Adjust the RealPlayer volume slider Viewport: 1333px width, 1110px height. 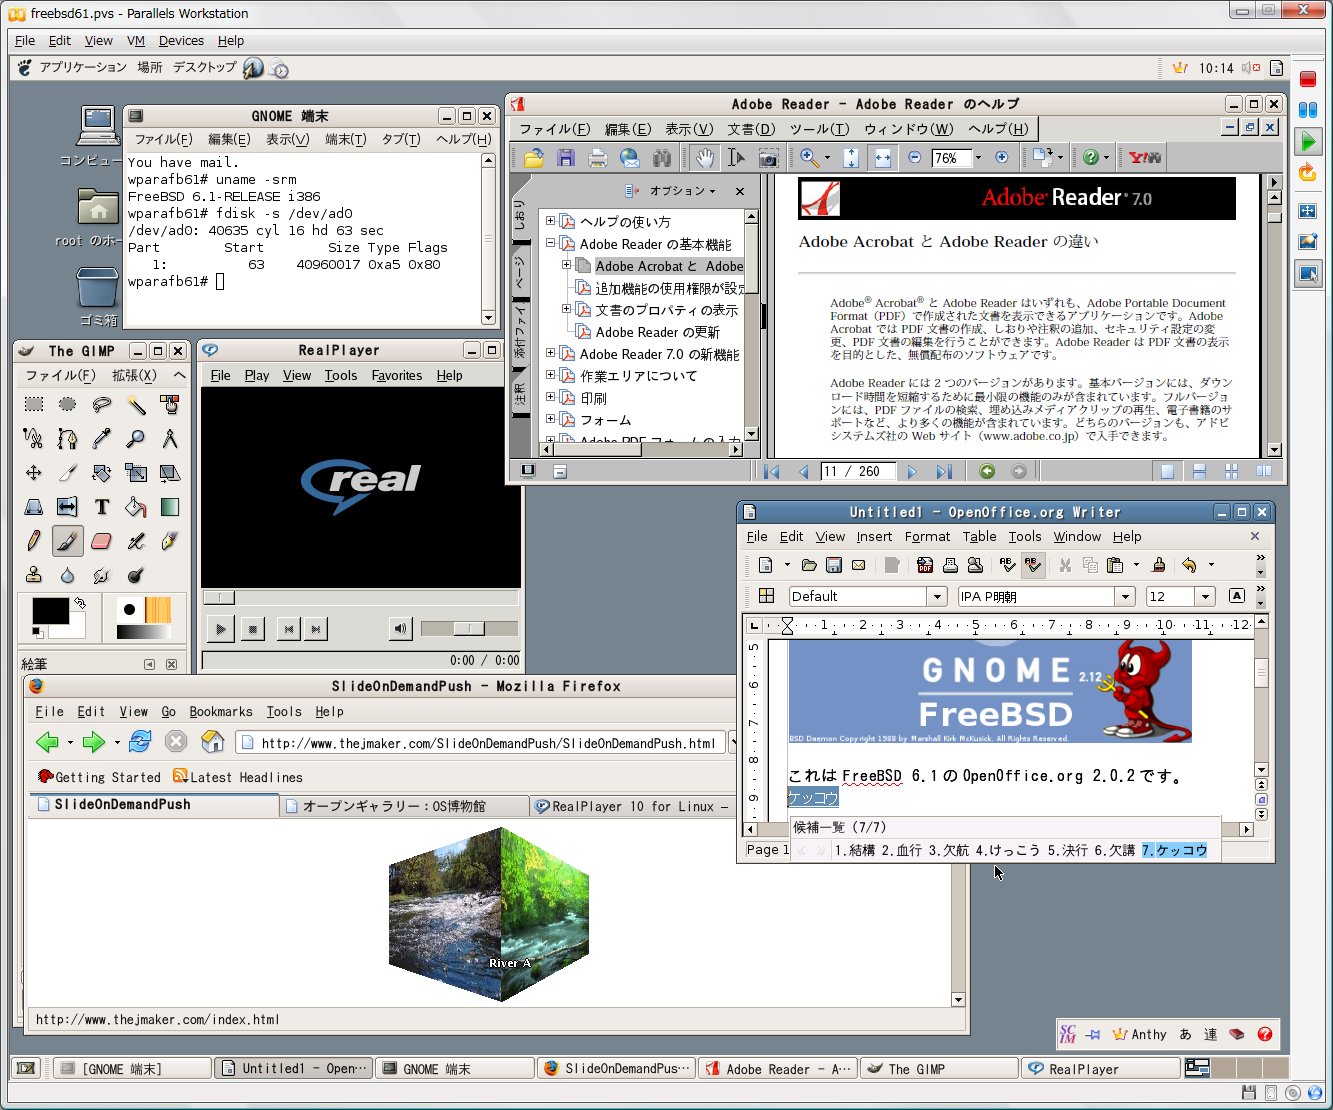[469, 629]
